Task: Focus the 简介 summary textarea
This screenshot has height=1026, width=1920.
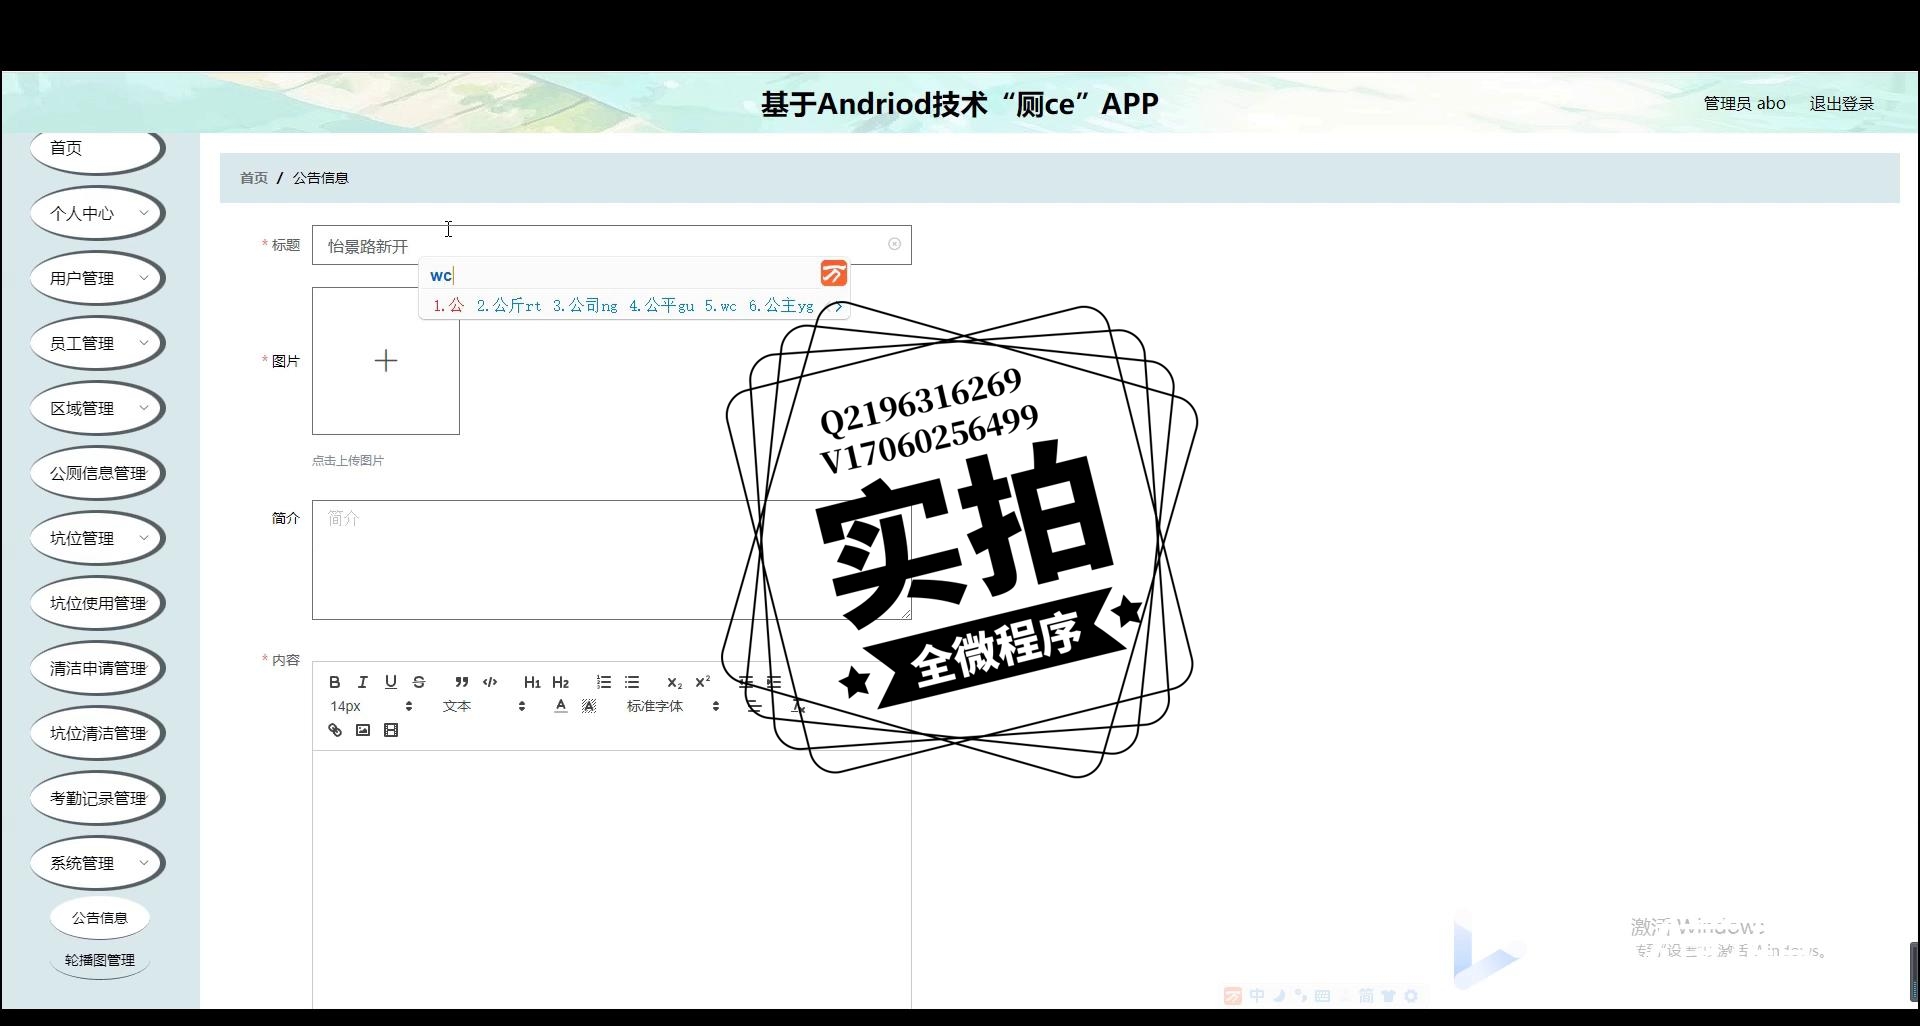Action: [x=611, y=560]
